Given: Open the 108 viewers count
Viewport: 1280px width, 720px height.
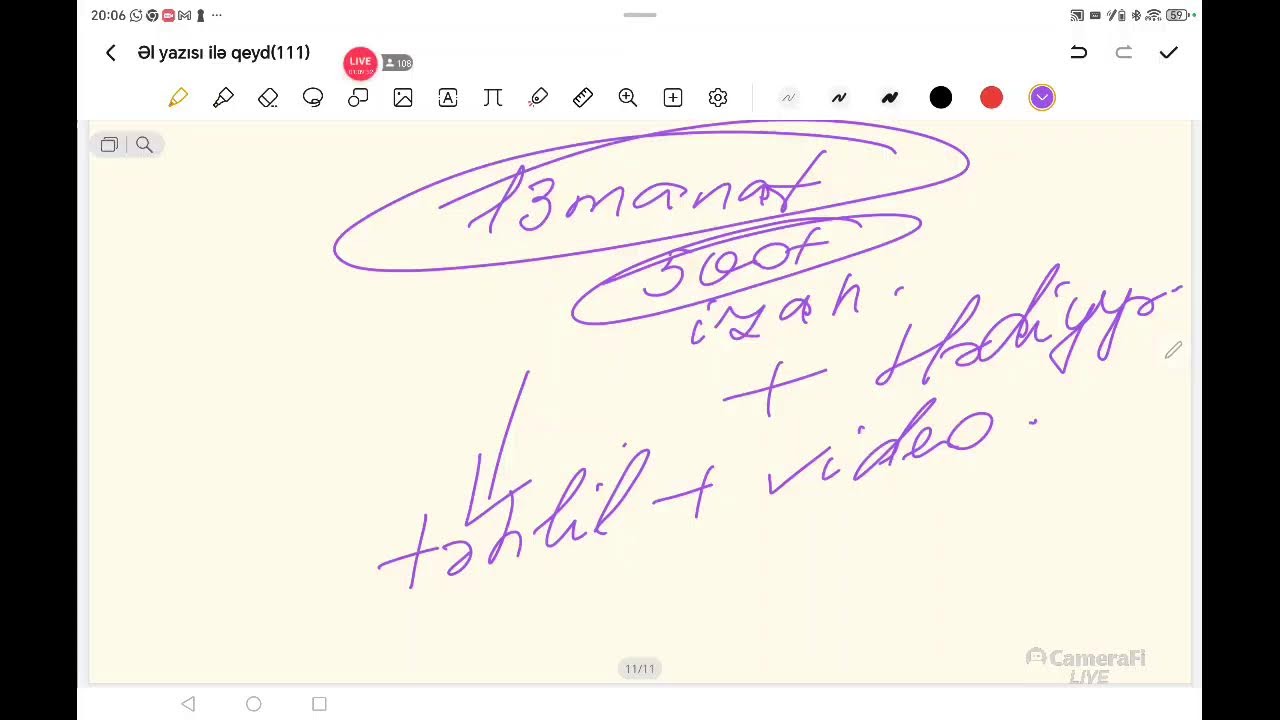Looking at the screenshot, I should pyautogui.click(x=398, y=63).
